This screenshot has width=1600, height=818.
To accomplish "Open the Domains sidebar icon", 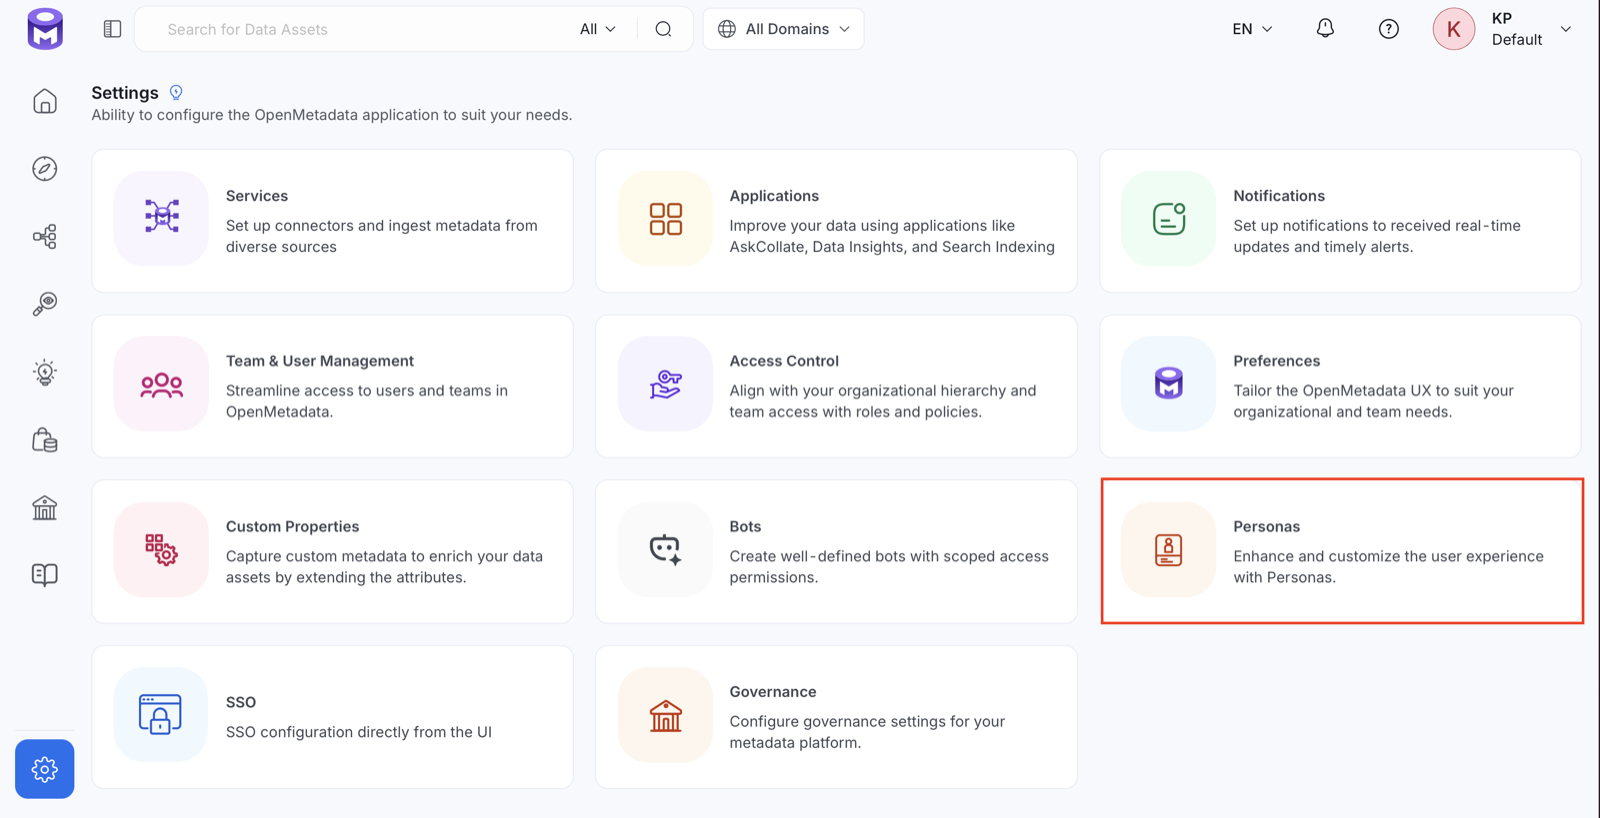I will pyautogui.click(x=45, y=440).
